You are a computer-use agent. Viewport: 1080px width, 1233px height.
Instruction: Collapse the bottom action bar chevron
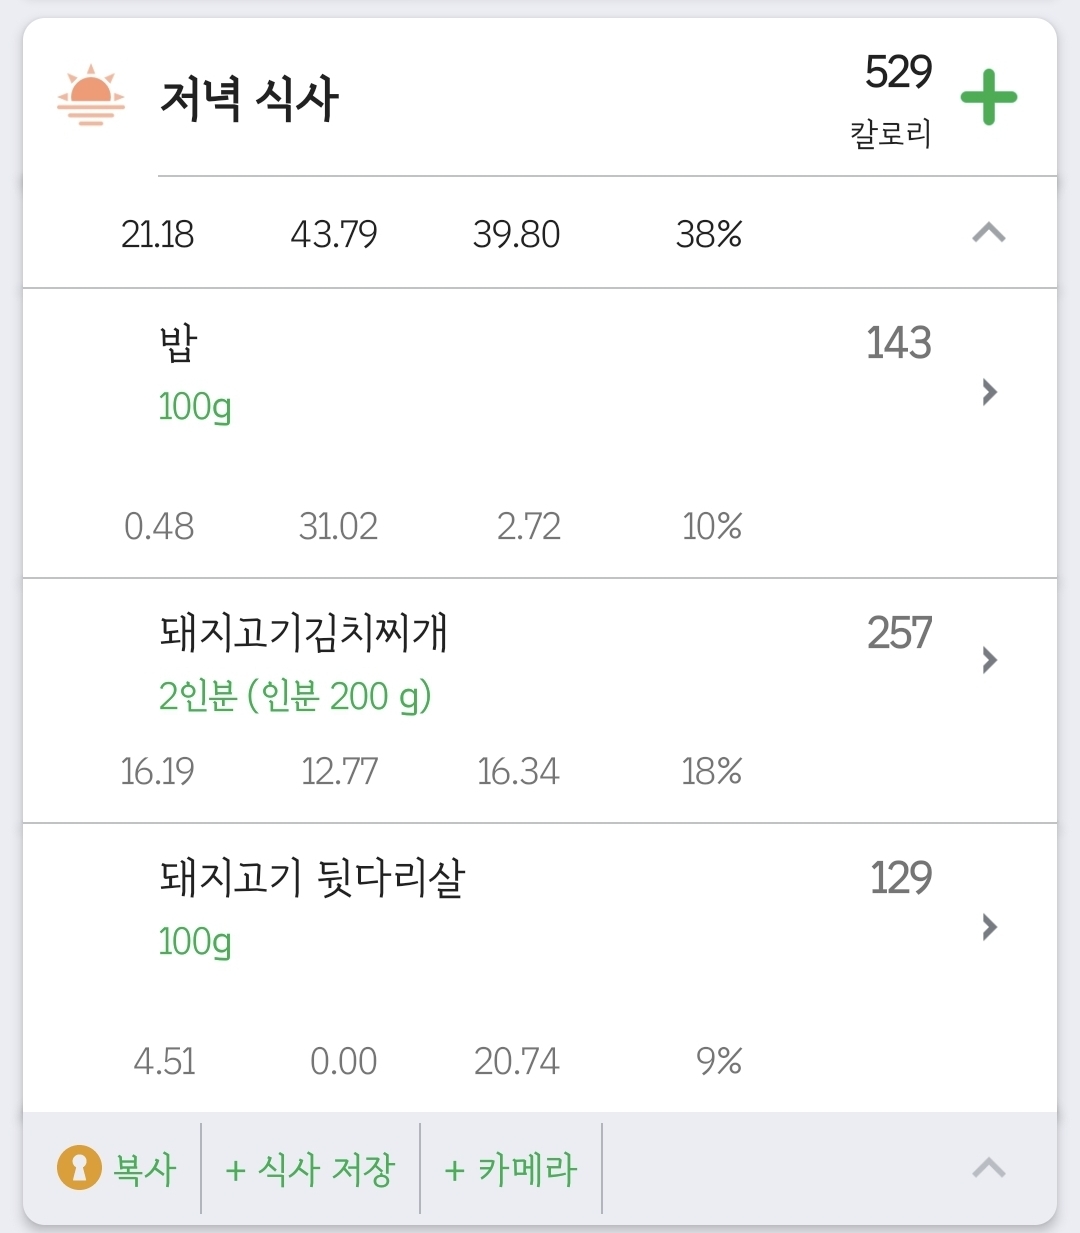(988, 1168)
